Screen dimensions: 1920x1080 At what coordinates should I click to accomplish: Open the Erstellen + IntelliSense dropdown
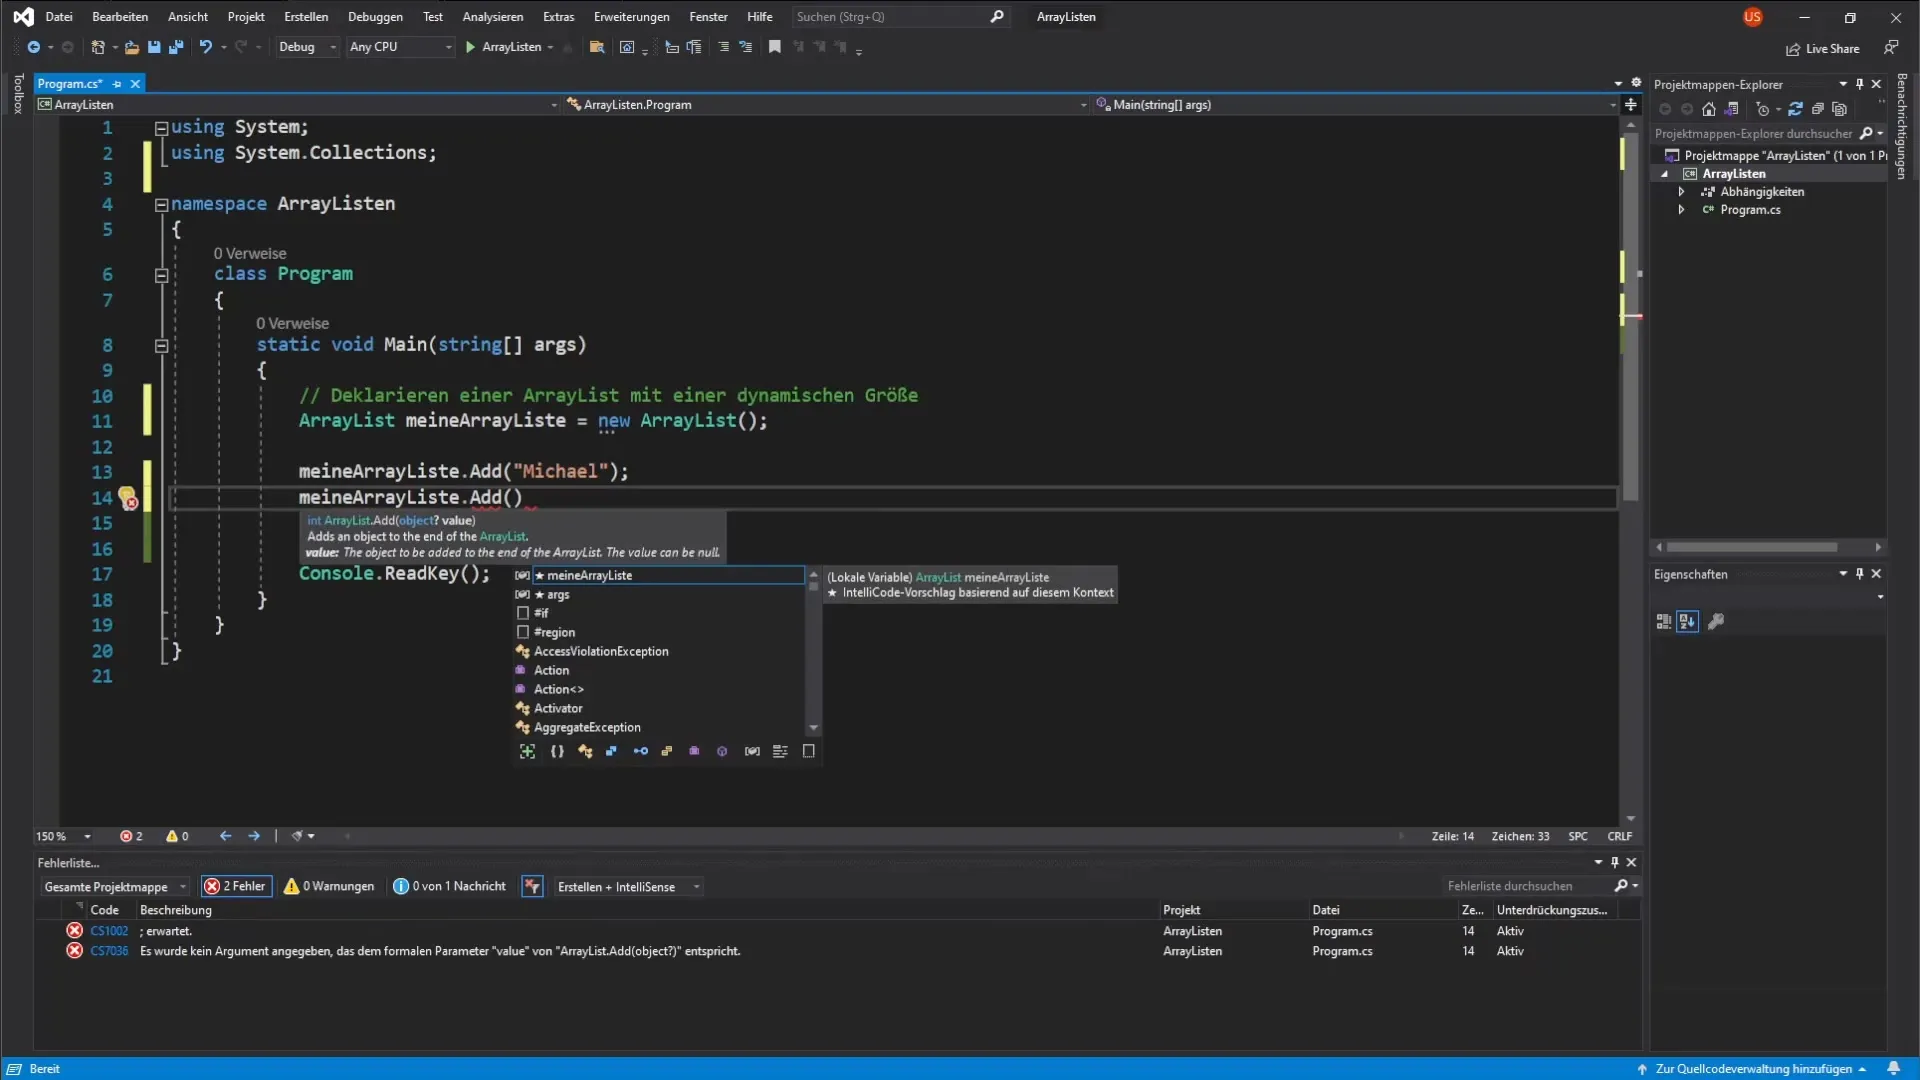tap(628, 886)
